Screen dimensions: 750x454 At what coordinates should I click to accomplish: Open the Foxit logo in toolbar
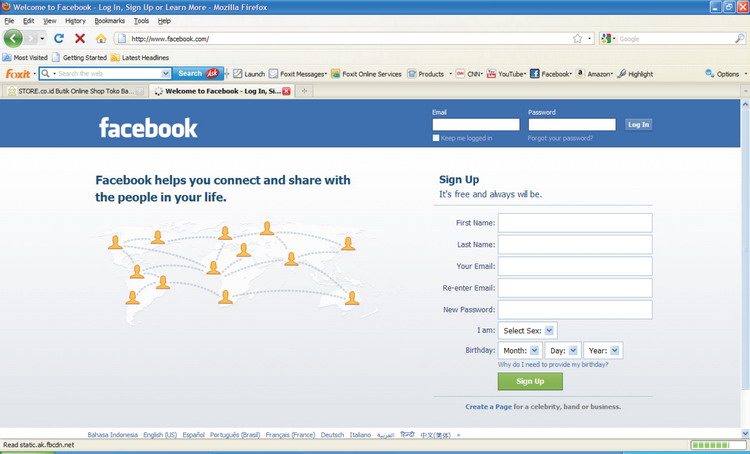coord(18,74)
